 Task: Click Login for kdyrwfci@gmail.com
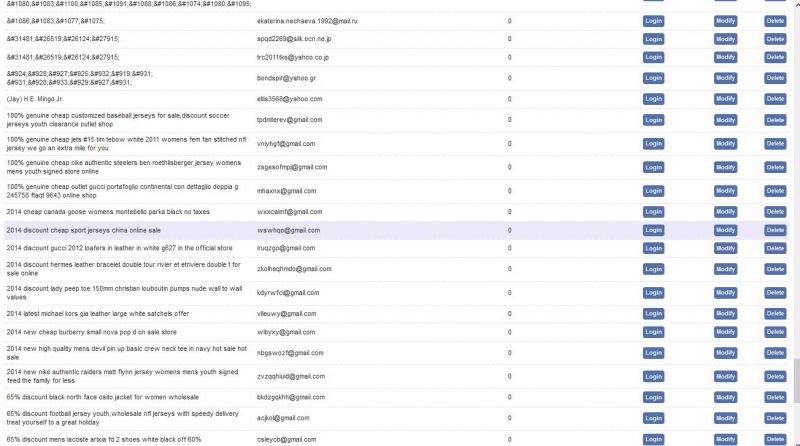[x=653, y=293]
